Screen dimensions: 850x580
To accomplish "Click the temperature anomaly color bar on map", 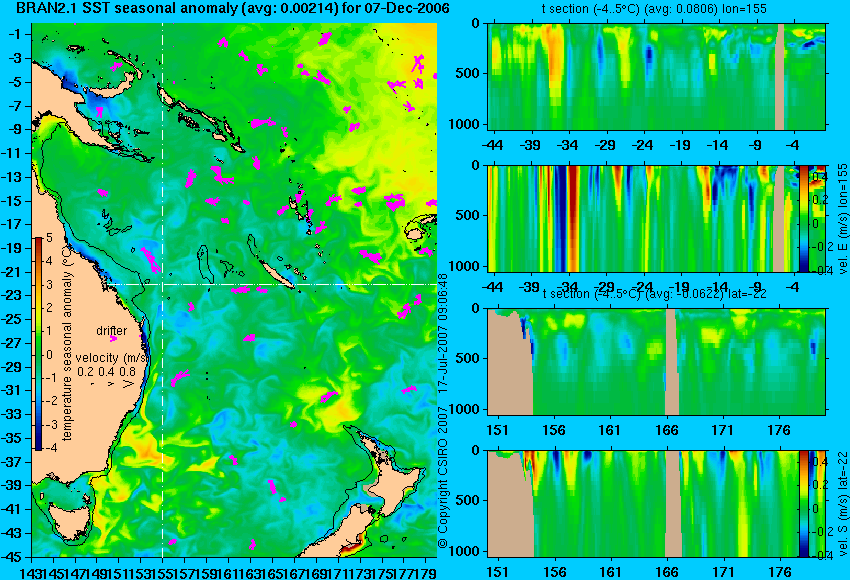I will (39, 344).
